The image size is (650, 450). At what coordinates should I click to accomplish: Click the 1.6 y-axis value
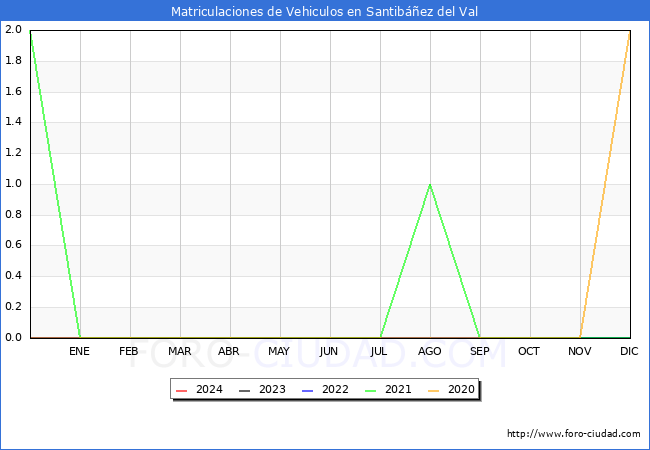click(13, 91)
